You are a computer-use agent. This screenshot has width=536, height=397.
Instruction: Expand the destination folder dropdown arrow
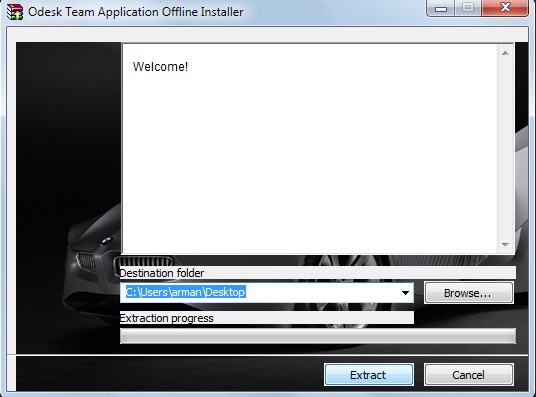405,293
